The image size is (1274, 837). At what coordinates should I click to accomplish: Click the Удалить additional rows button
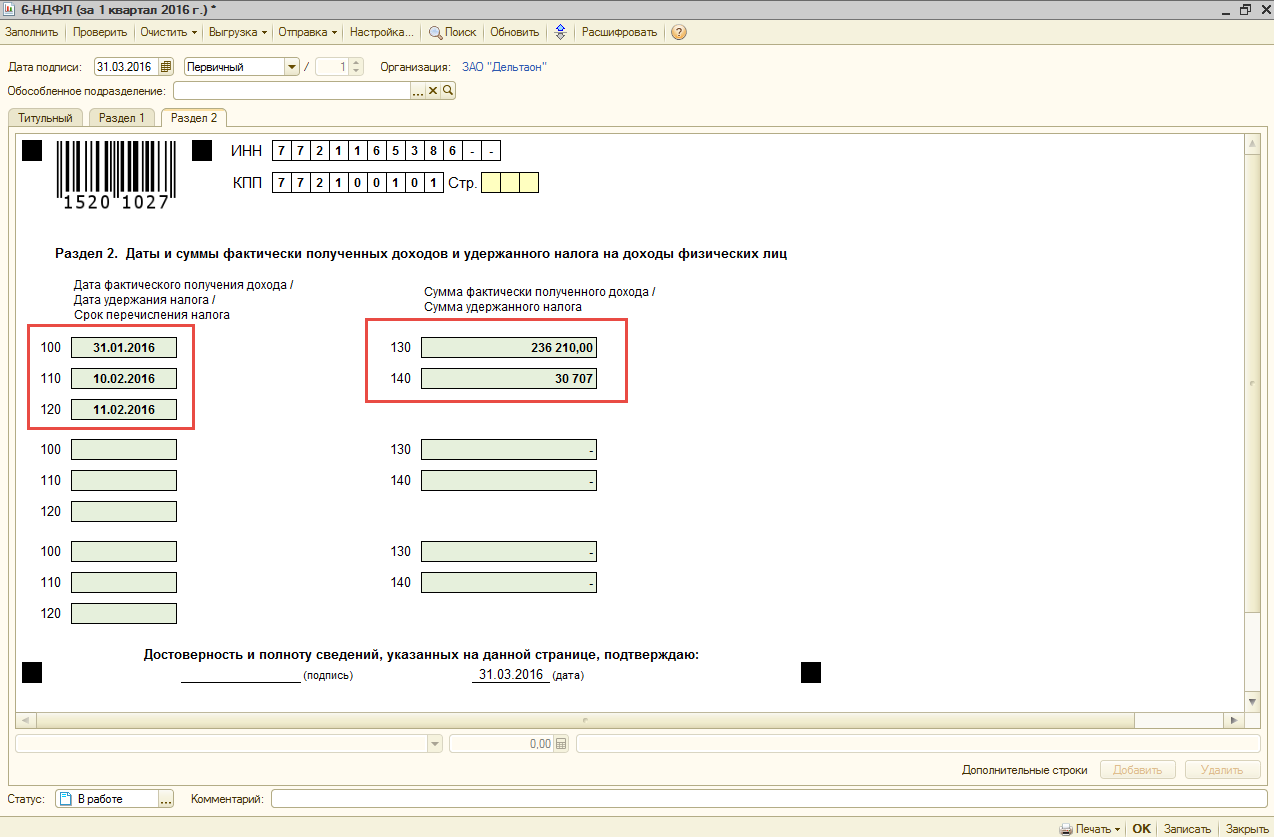tap(1222, 770)
